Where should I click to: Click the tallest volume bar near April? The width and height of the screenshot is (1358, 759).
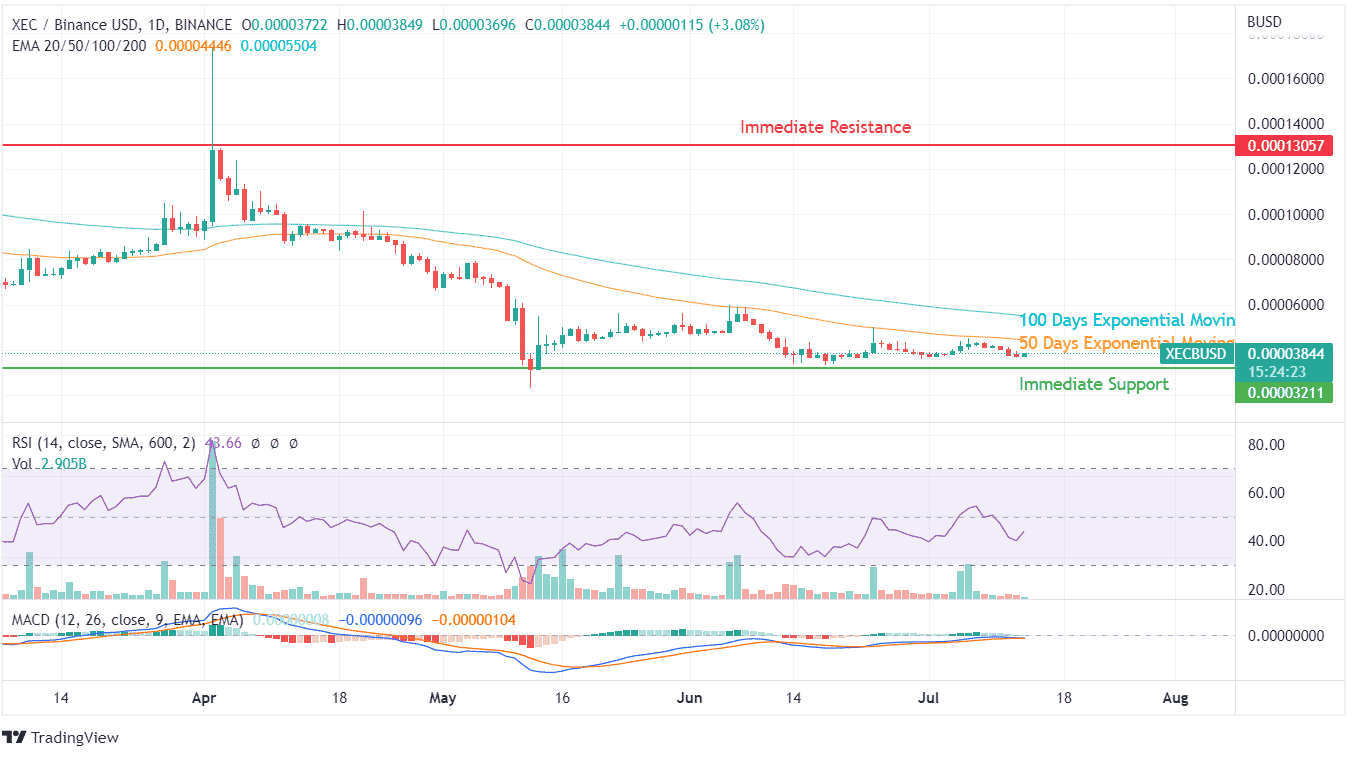click(x=212, y=521)
